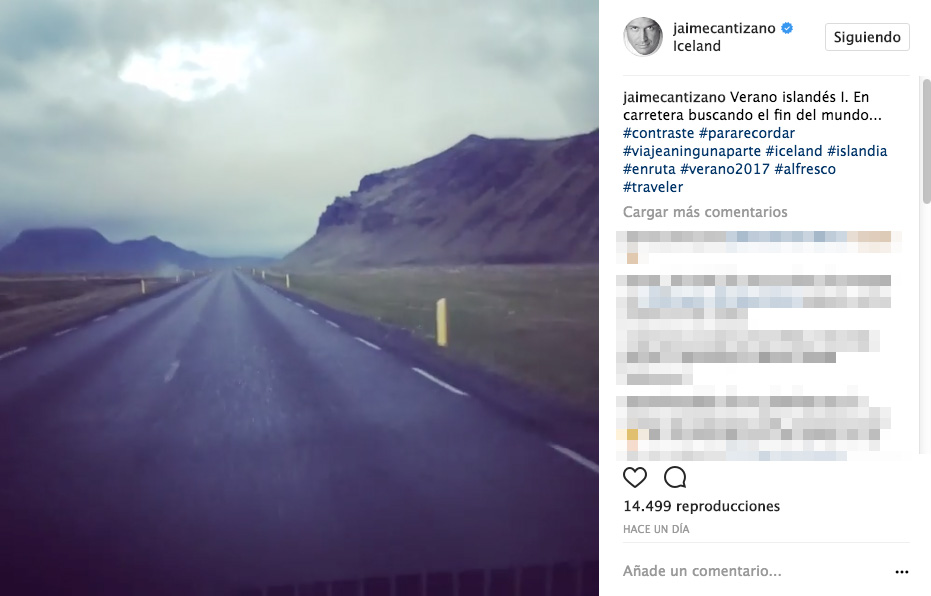Click the comments panel scrollbar
The height and width of the screenshot is (596, 931).
pos(926,141)
